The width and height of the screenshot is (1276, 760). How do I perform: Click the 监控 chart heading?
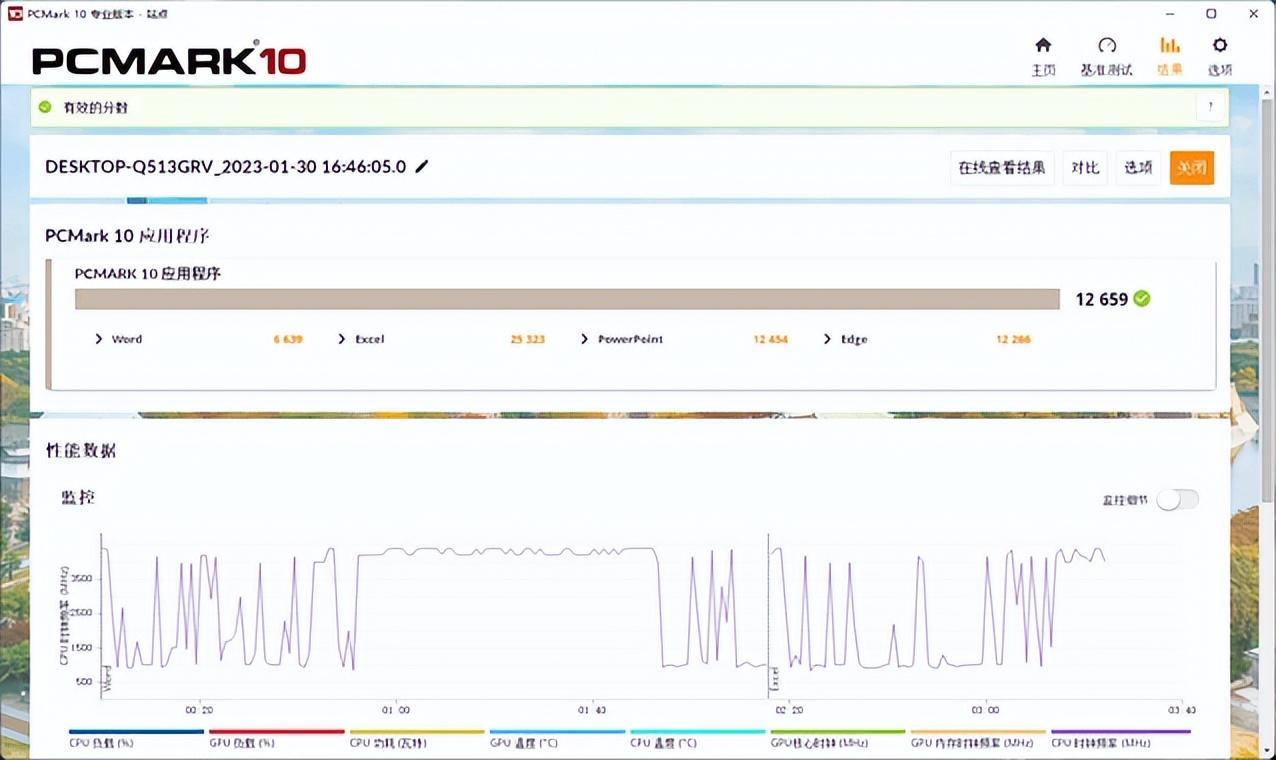coord(78,496)
